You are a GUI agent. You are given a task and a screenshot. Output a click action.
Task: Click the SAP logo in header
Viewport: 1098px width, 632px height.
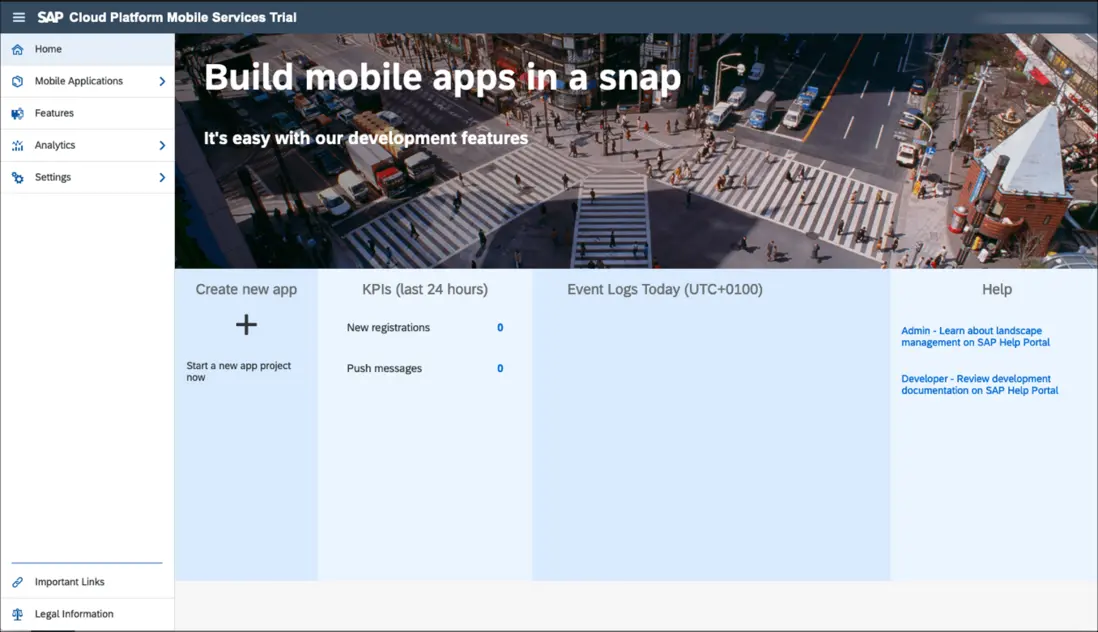50,17
